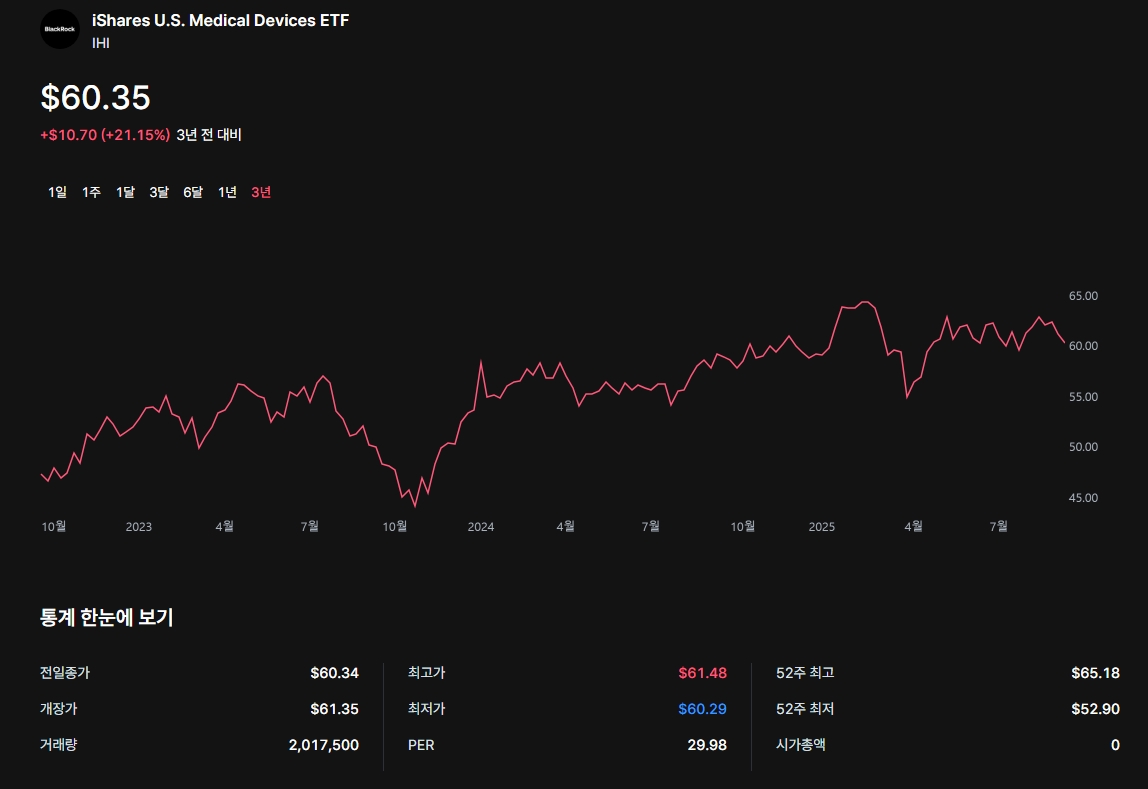Click the 전일종가 label
The height and width of the screenshot is (789, 1148).
(x=65, y=673)
